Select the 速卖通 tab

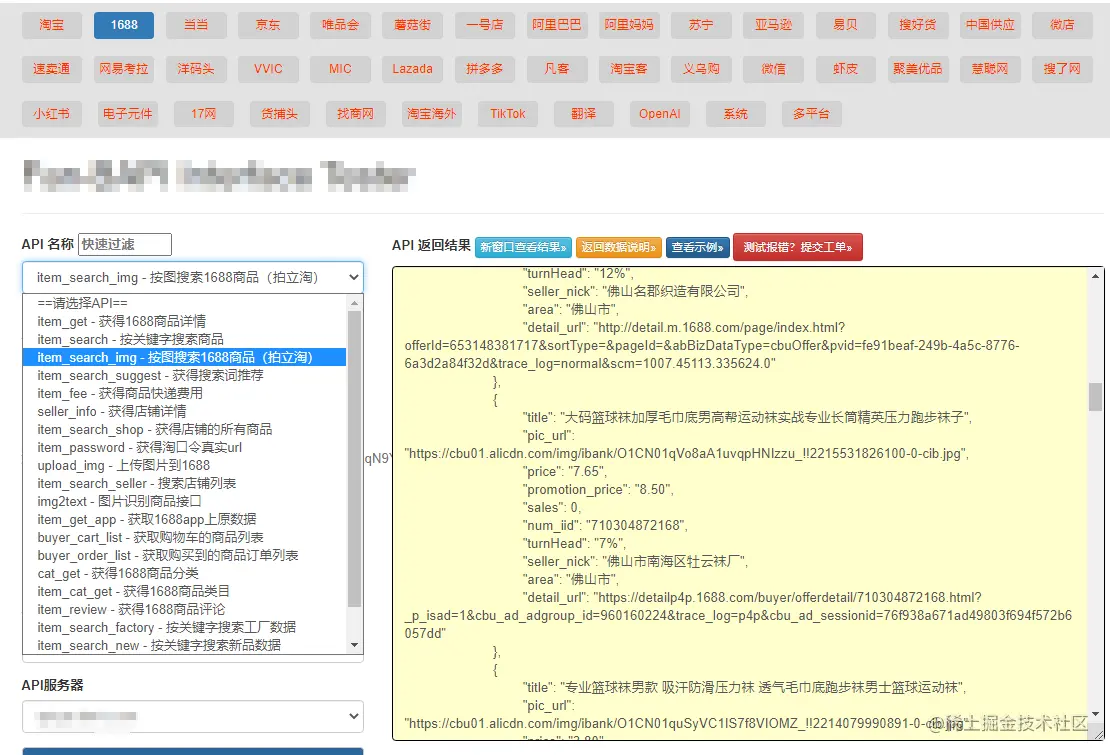52,69
